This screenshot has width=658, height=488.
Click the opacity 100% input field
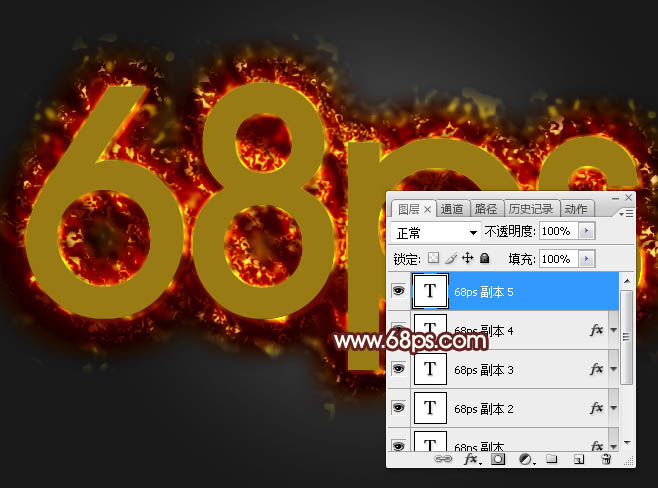click(x=559, y=231)
